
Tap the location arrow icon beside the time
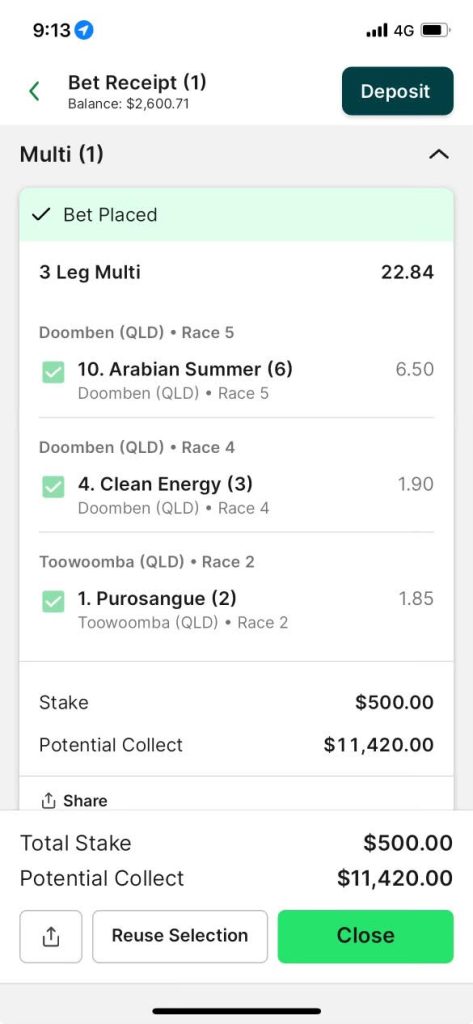84,30
